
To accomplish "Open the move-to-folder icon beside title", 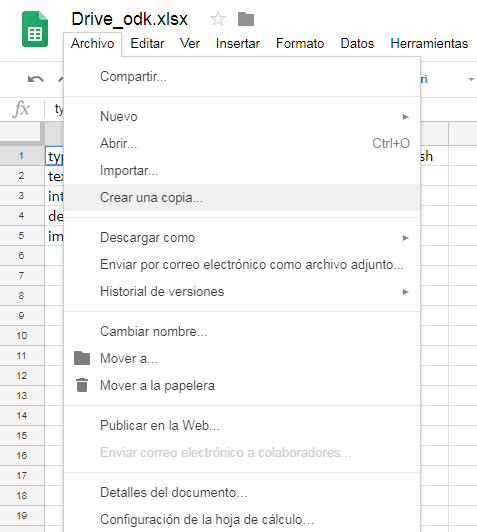I will (246, 19).
